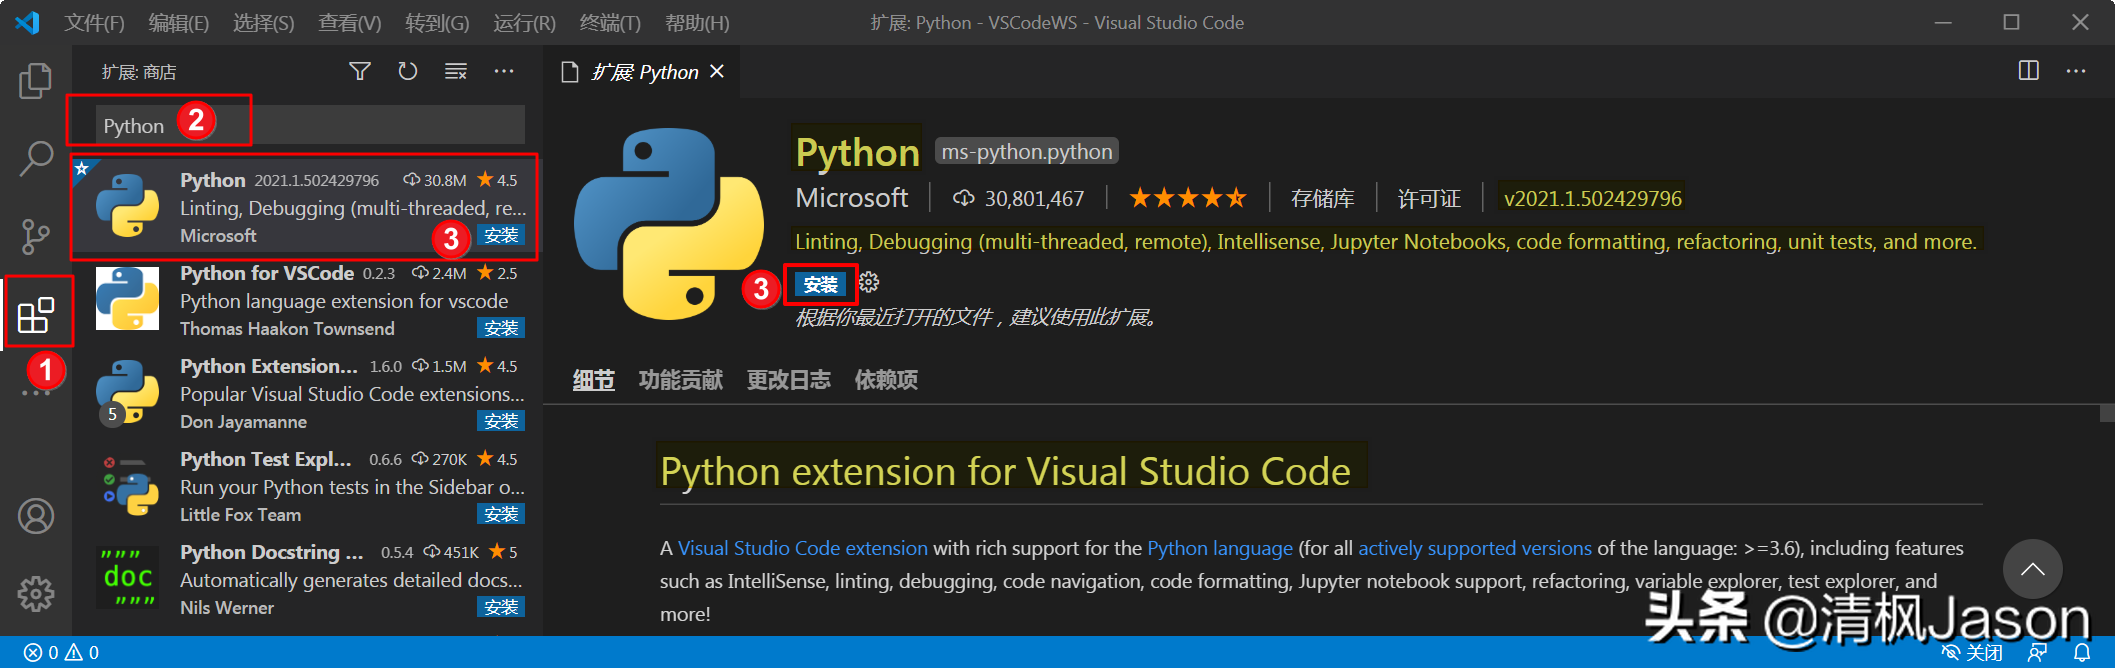Select Python for VSCode list item

click(309, 300)
